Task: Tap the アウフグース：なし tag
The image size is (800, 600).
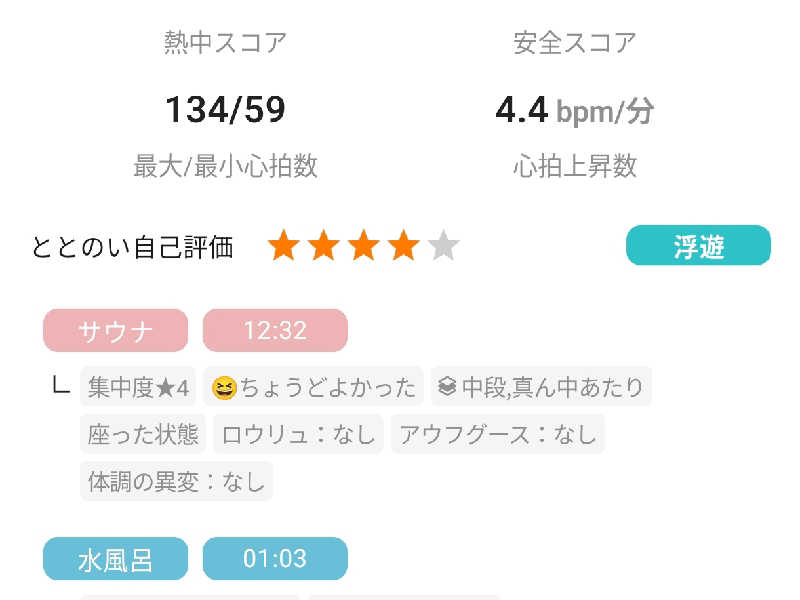Action: click(497, 434)
